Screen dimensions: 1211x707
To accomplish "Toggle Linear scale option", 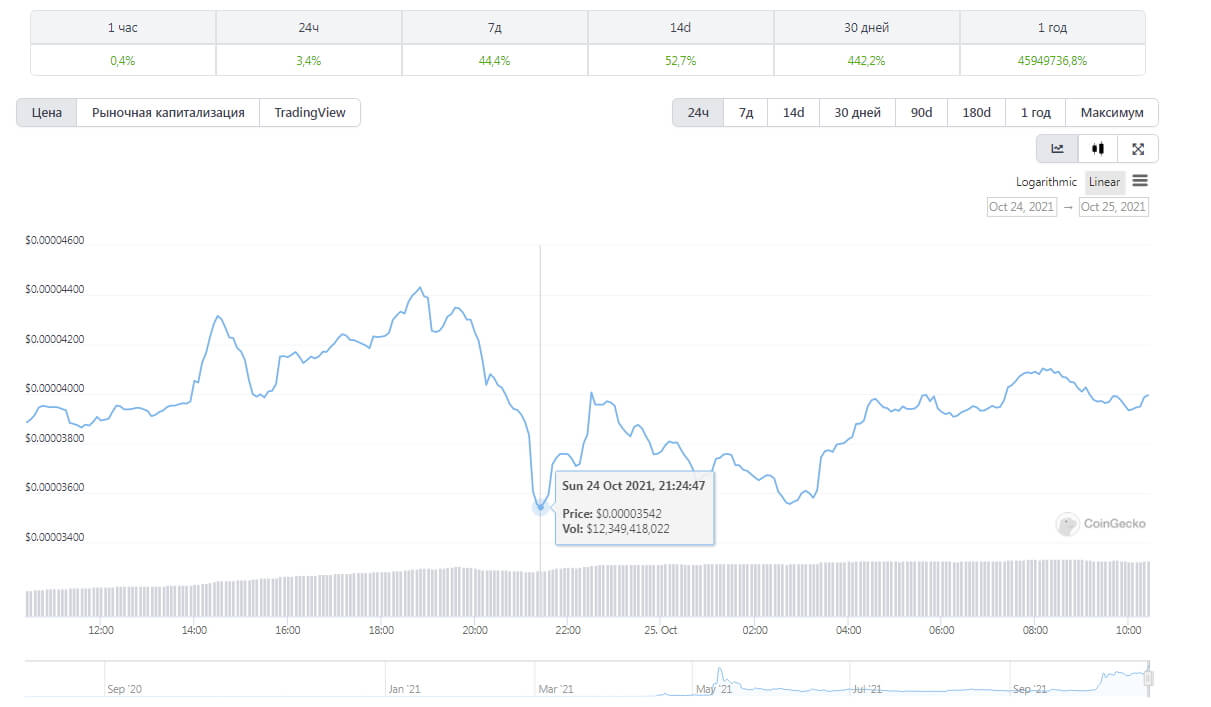I will 1105,182.
